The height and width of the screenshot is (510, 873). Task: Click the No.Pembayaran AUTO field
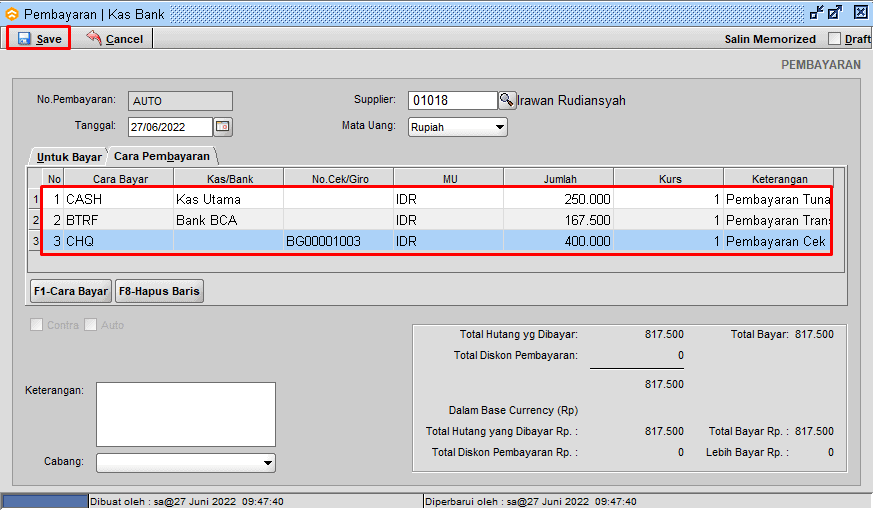180,101
